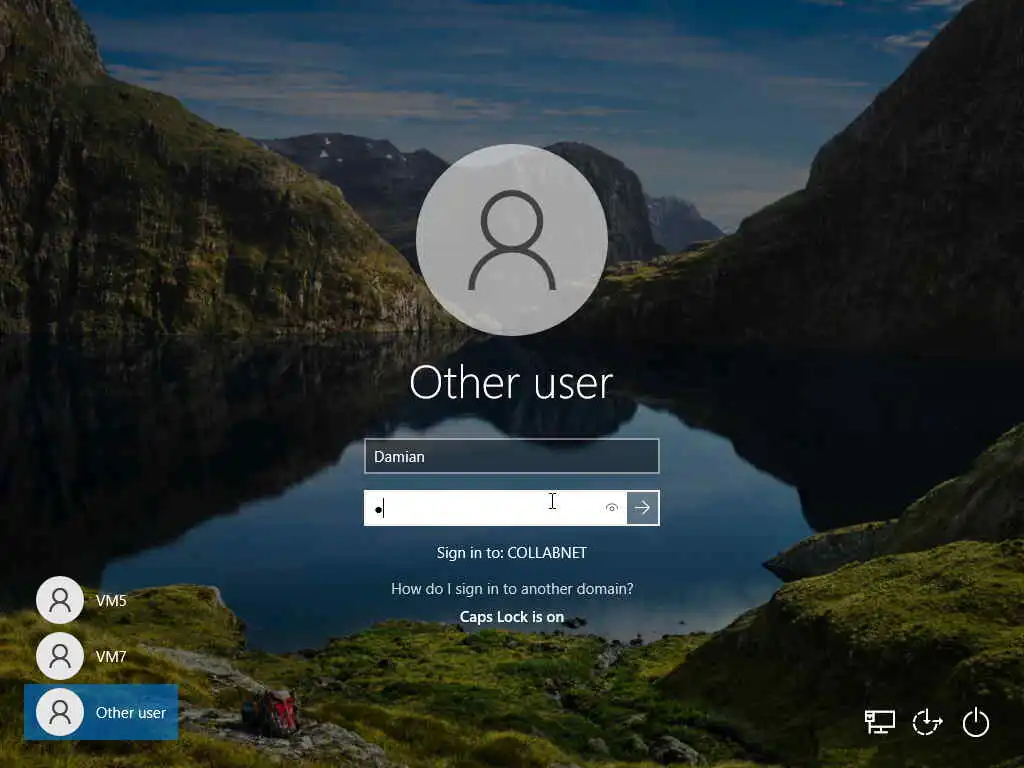The height and width of the screenshot is (768, 1024).
Task: Open the power options icon
Action: click(x=976, y=722)
